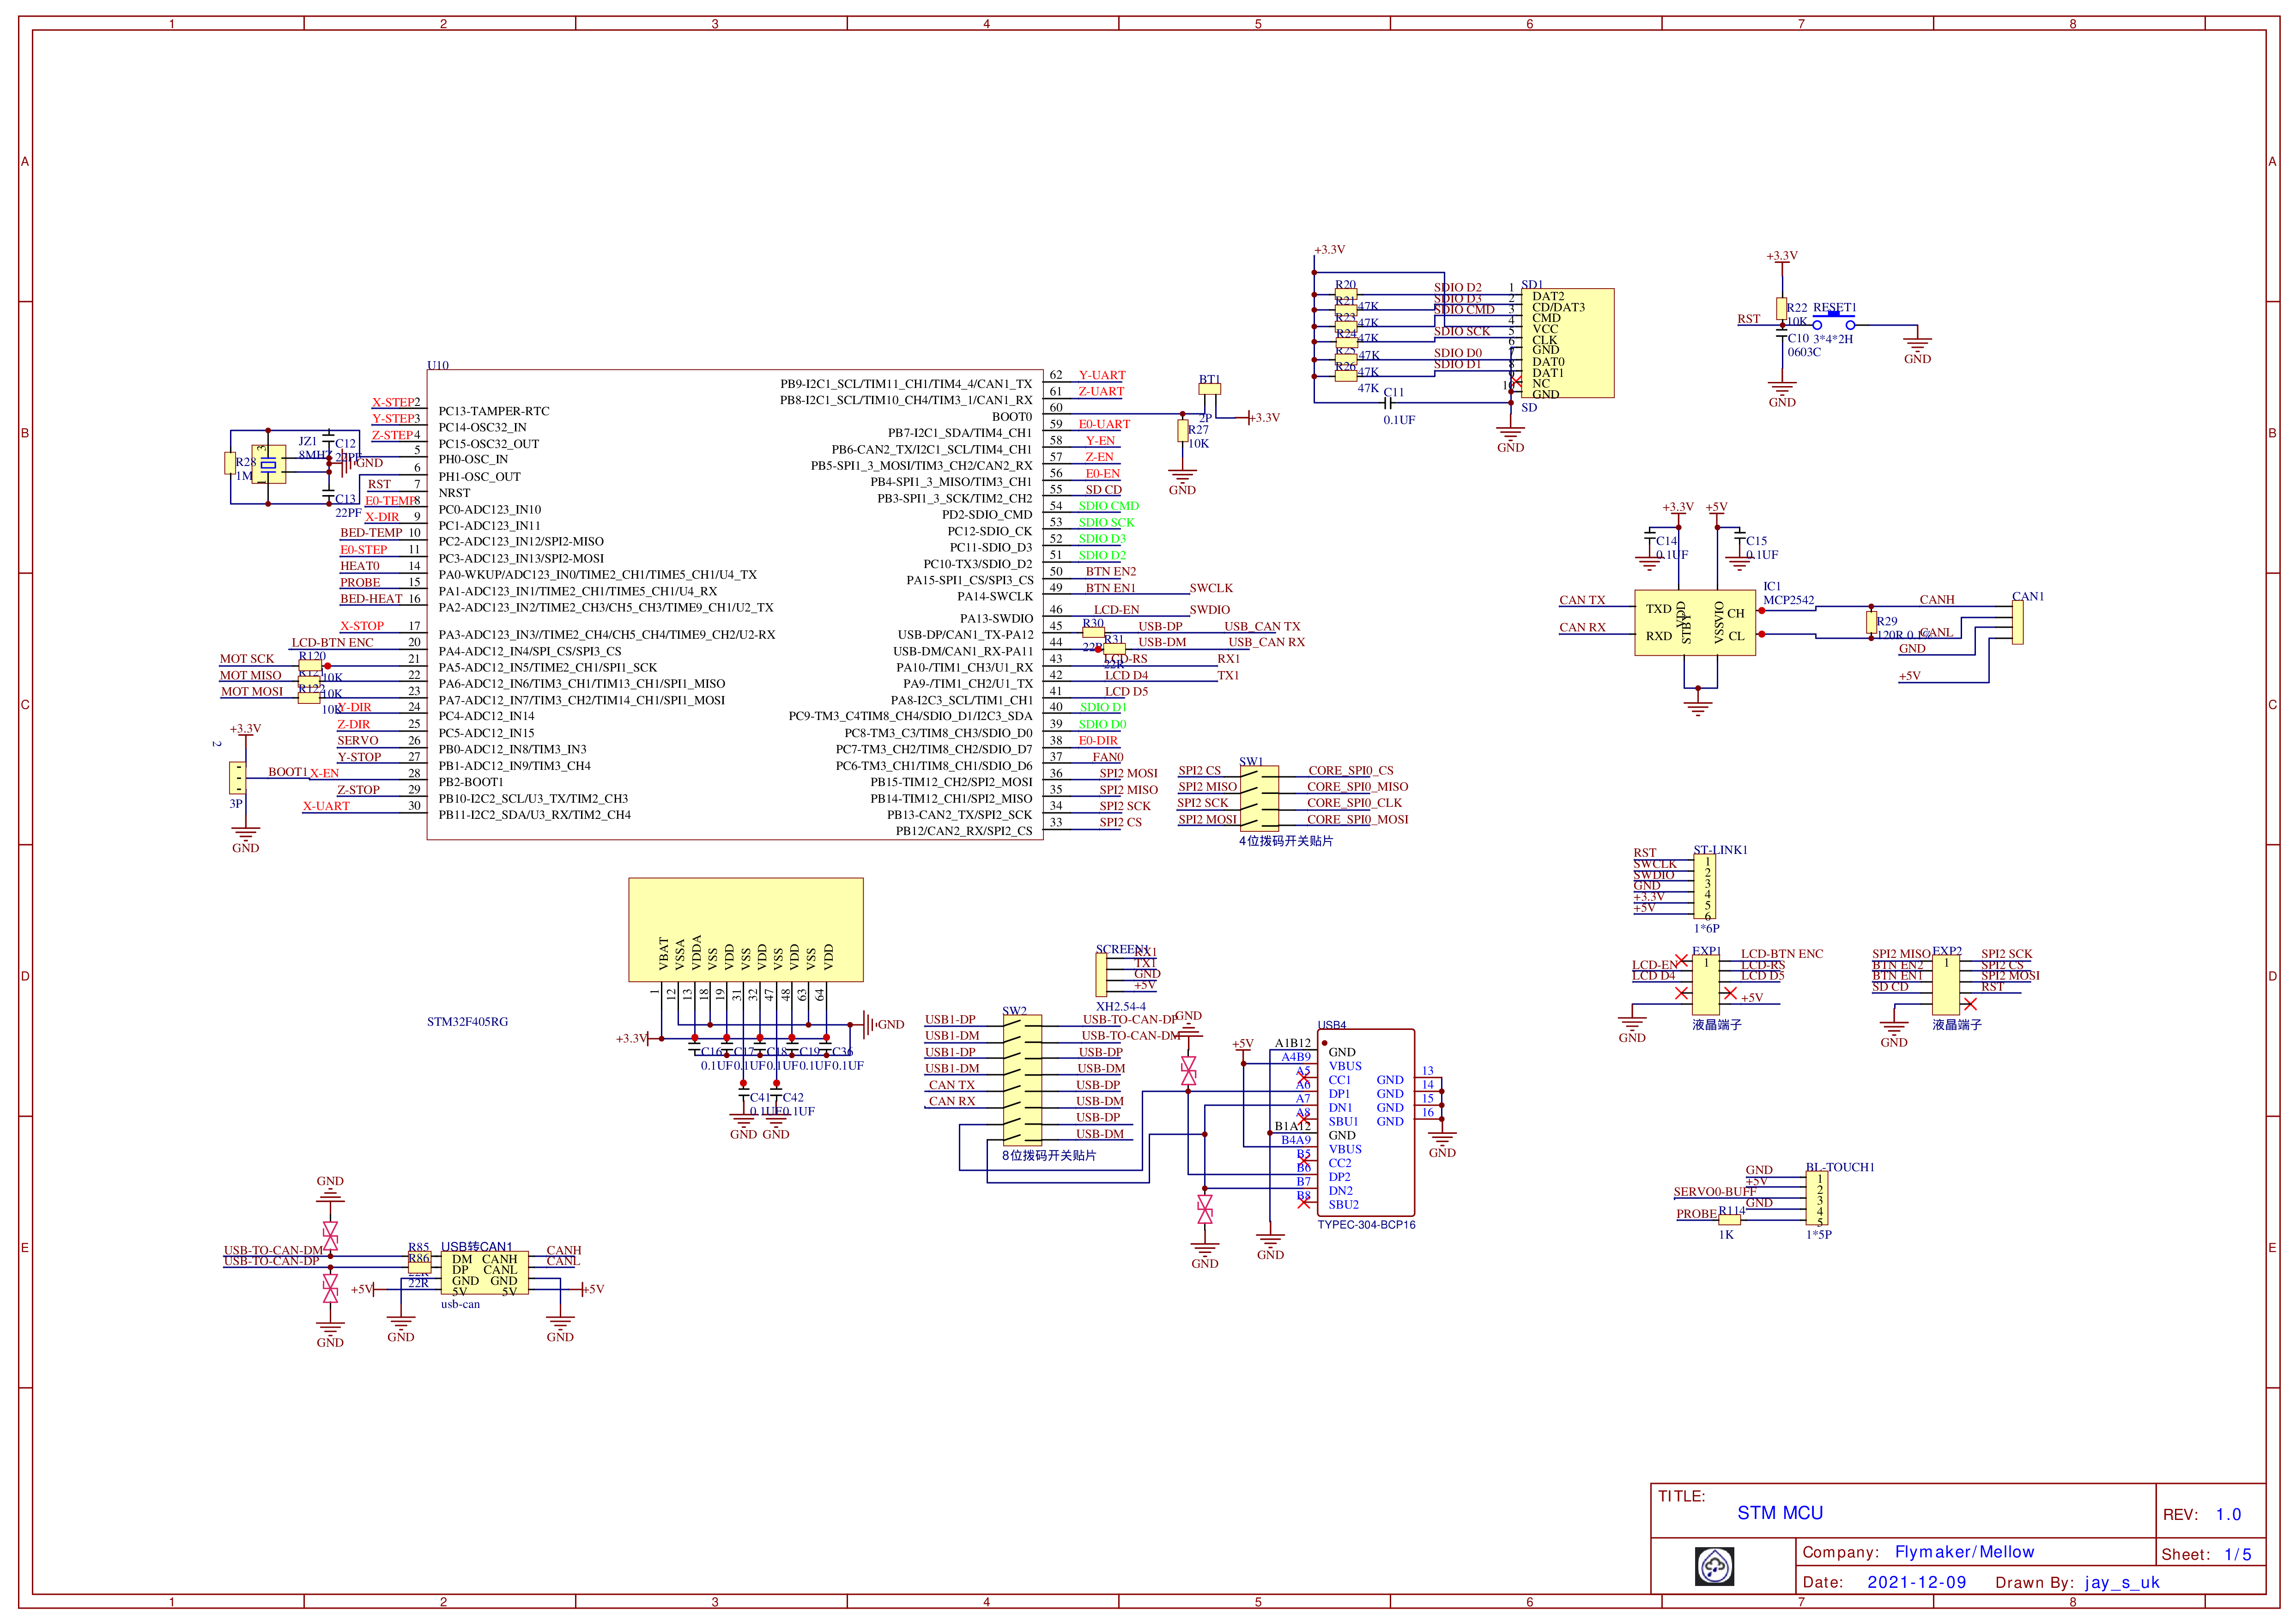The height and width of the screenshot is (1622, 2296).
Task: Click the USB4 Type-C connector symbol
Action: coord(1366,1123)
